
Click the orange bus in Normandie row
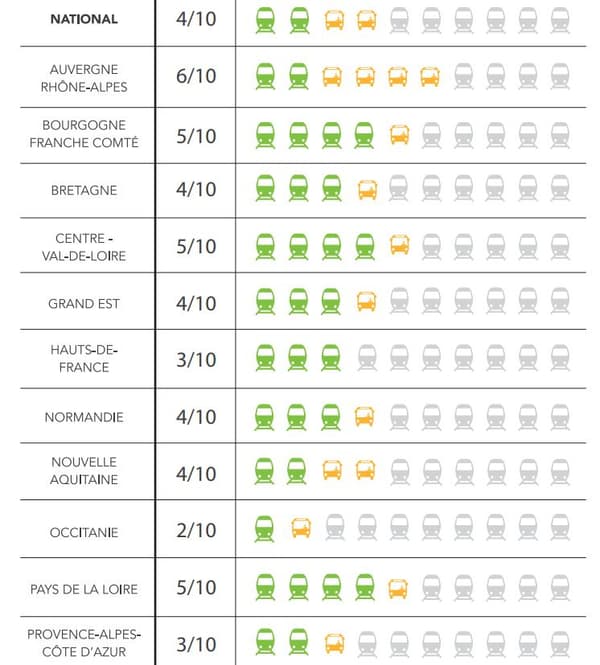[x=365, y=416]
